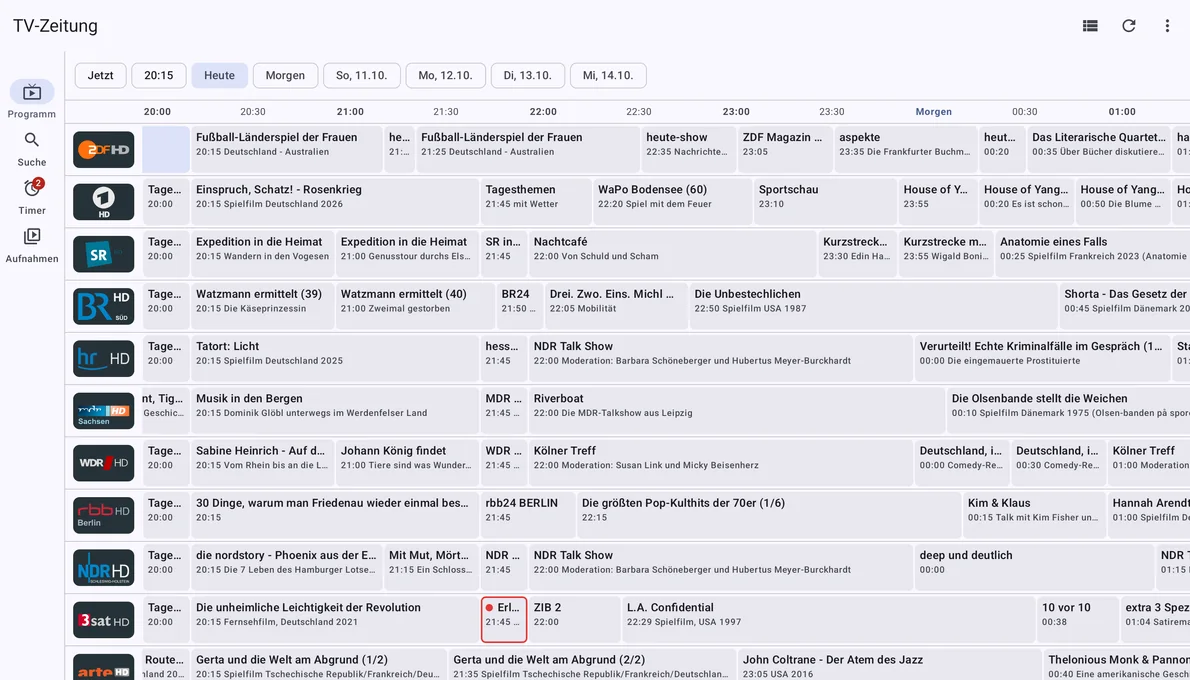This screenshot has height=680, width=1190.
Task: Click the refresh icon
Action: (x=1129, y=26)
